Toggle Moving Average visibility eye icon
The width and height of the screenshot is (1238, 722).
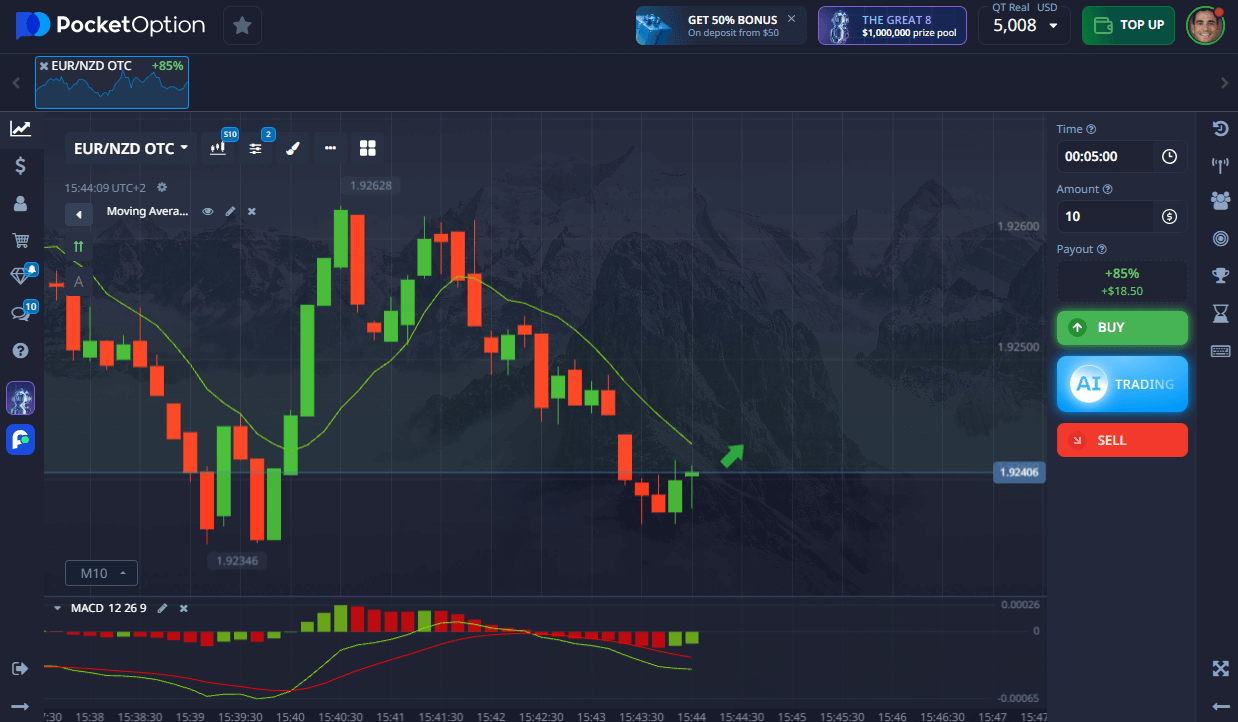tap(208, 212)
